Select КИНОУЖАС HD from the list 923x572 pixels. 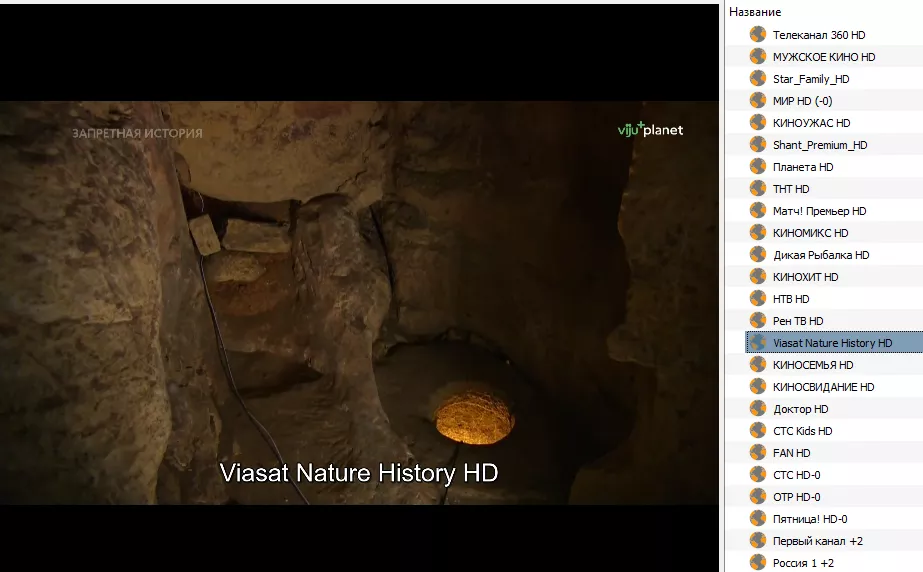click(811, 123)
